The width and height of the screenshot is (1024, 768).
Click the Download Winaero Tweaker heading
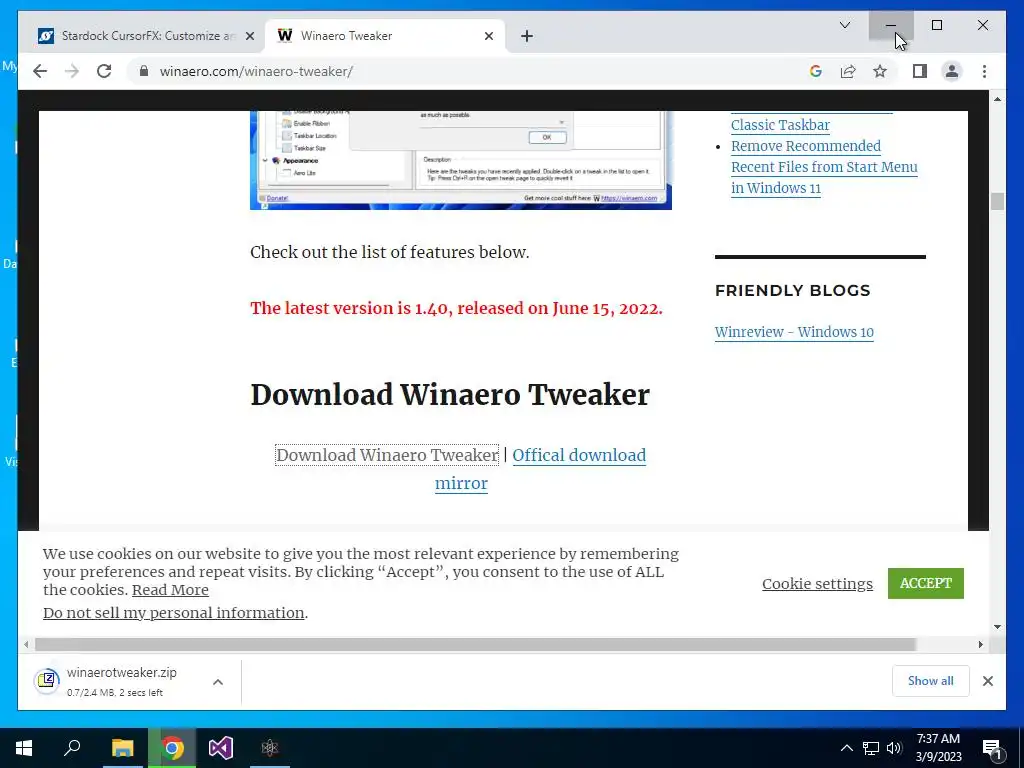point(450,394)
